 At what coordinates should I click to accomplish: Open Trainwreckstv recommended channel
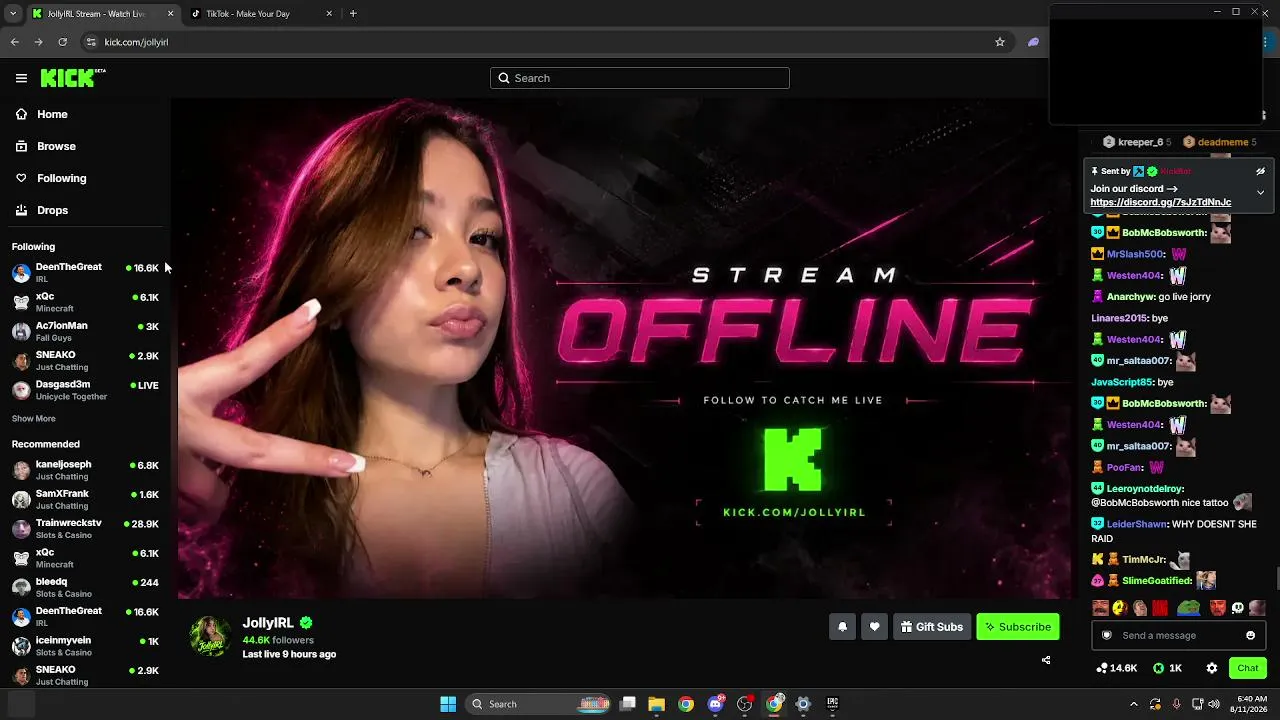click(85, 528)
